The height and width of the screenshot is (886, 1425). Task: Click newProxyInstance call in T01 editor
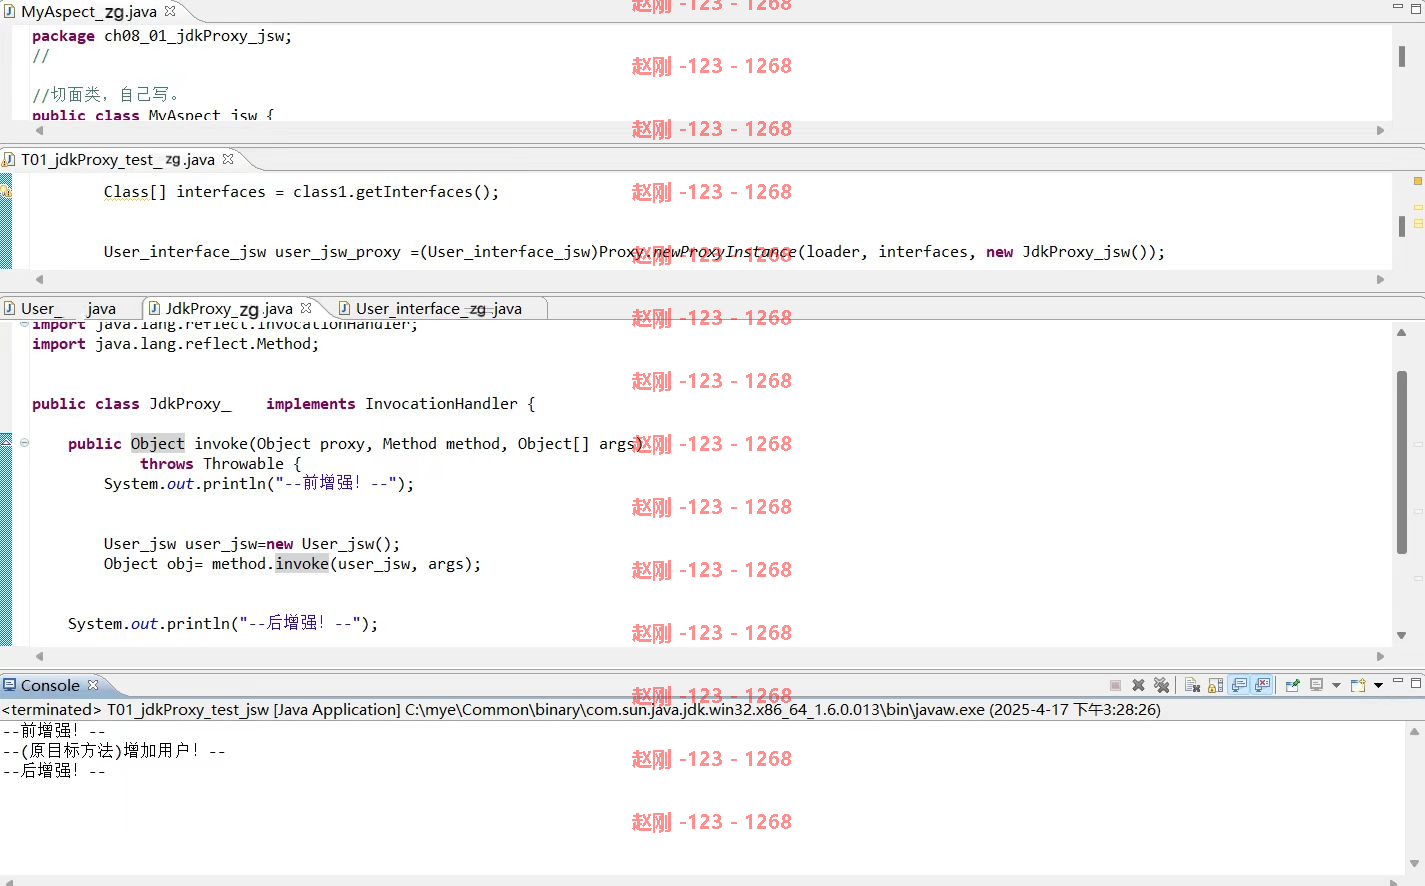click(x=724, y=252)
